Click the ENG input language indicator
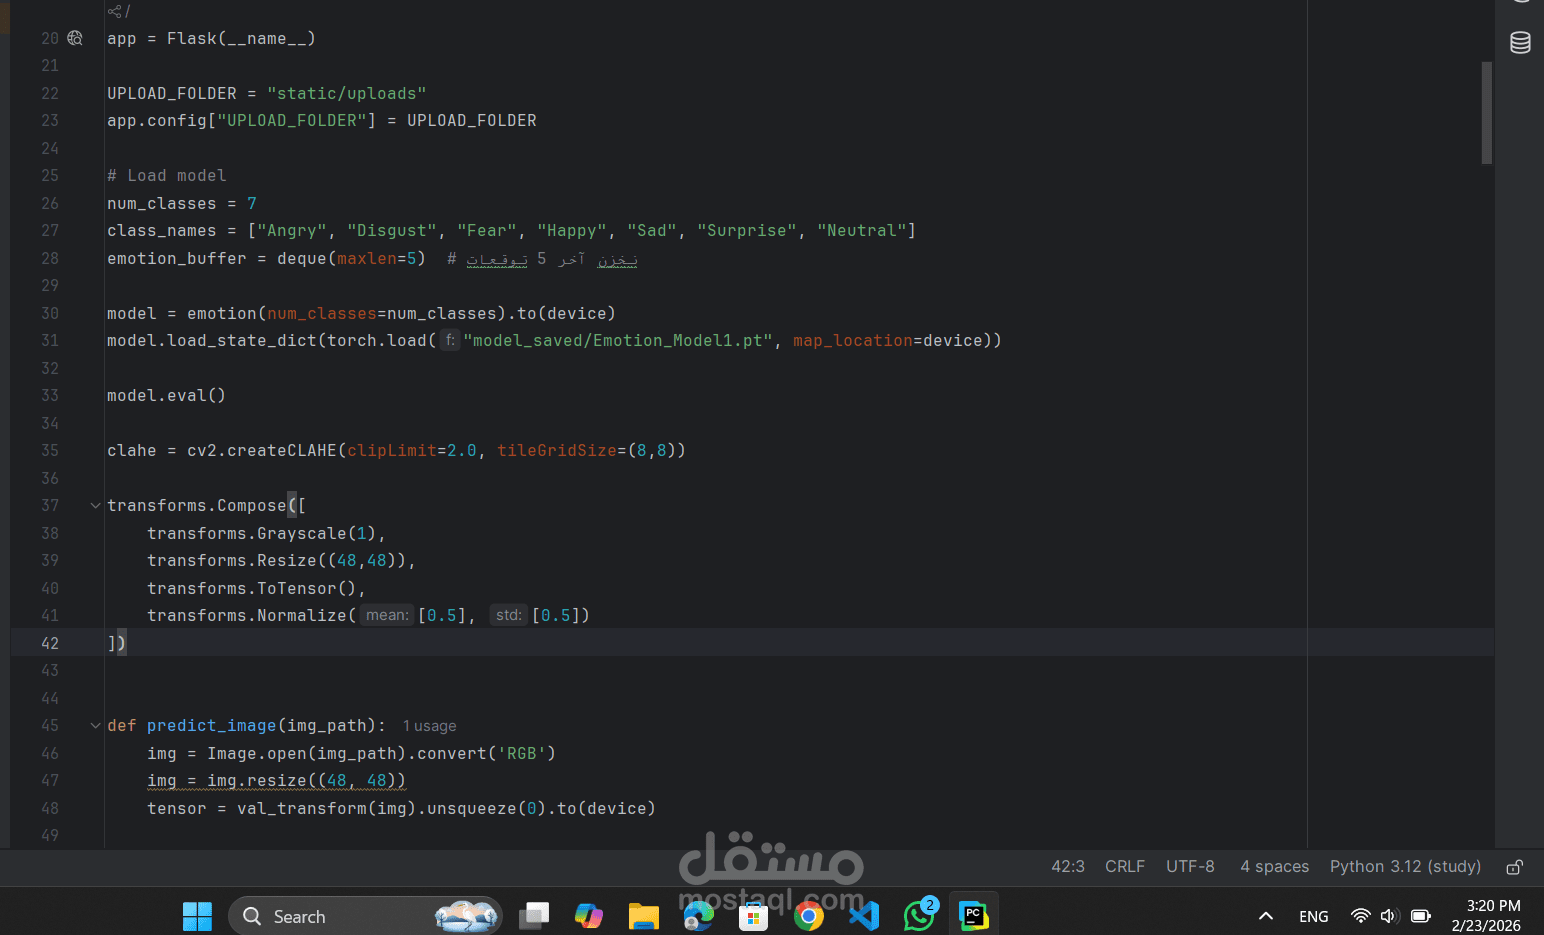 click(1314, 917)
